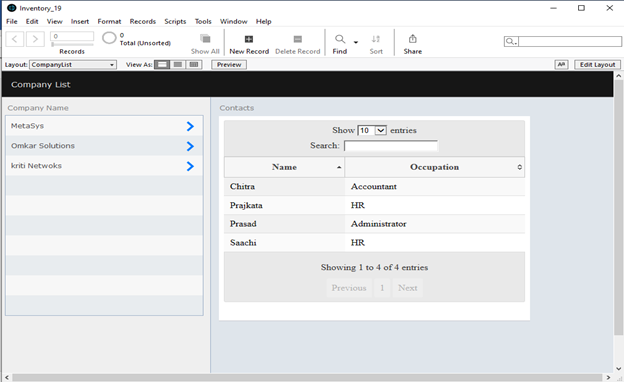Click horizontal scrollbar left arrow
This screenshot has height=382, width=624.
point(7,377)
